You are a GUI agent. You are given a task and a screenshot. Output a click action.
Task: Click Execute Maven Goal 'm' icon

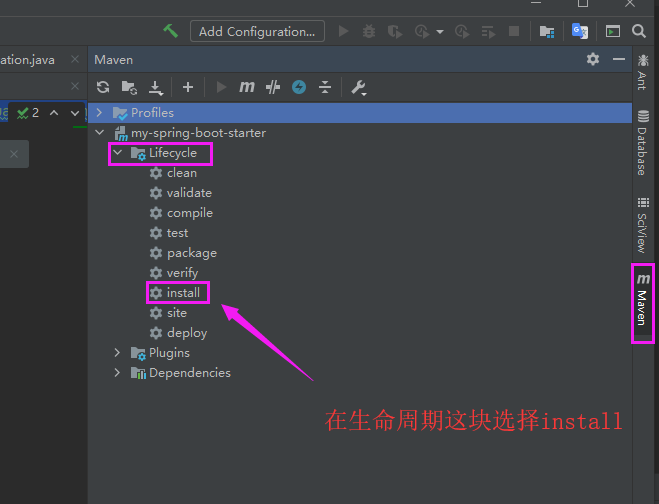[247, 87]
